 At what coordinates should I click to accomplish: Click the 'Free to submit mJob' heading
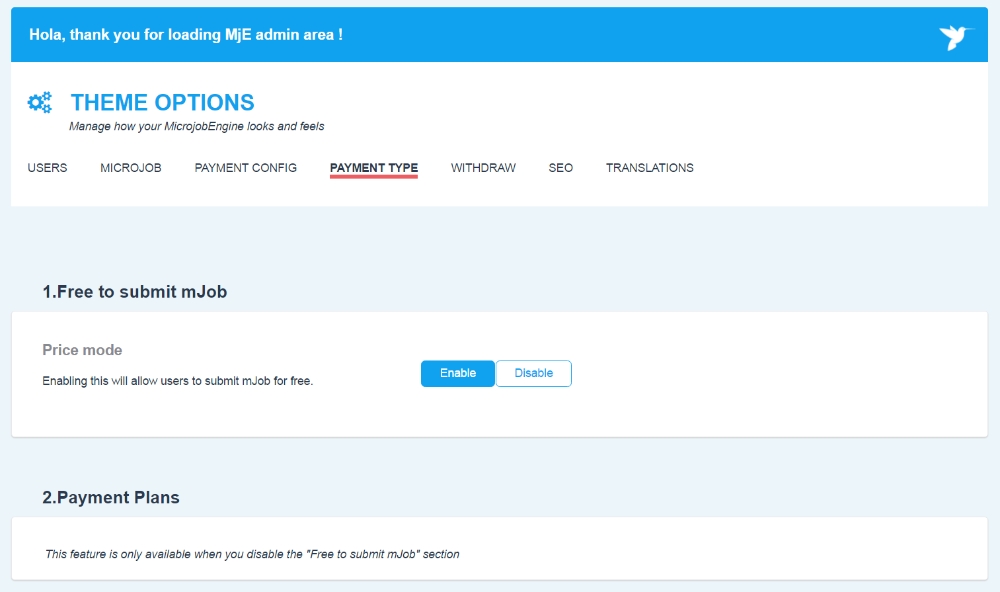[135, 292]
